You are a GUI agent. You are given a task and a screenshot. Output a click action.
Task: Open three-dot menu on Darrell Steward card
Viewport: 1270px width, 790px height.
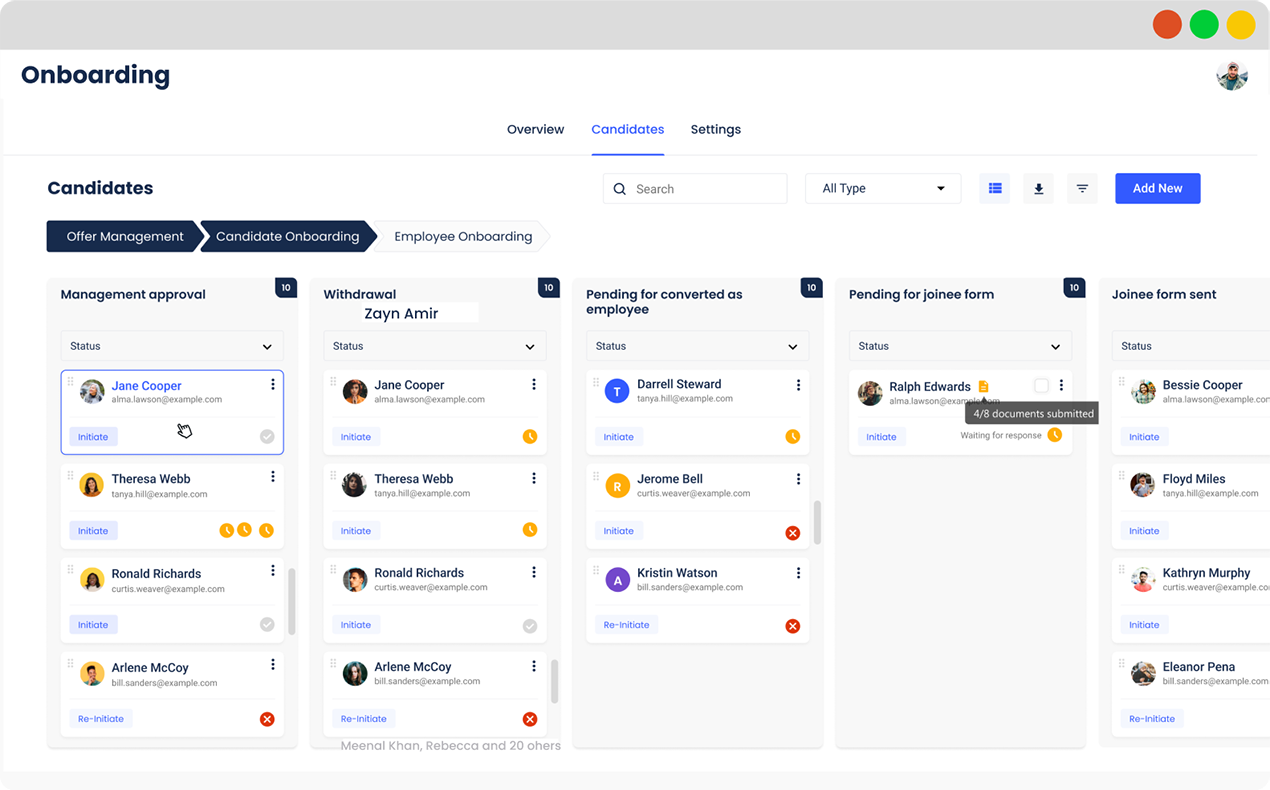click(798, 385)
